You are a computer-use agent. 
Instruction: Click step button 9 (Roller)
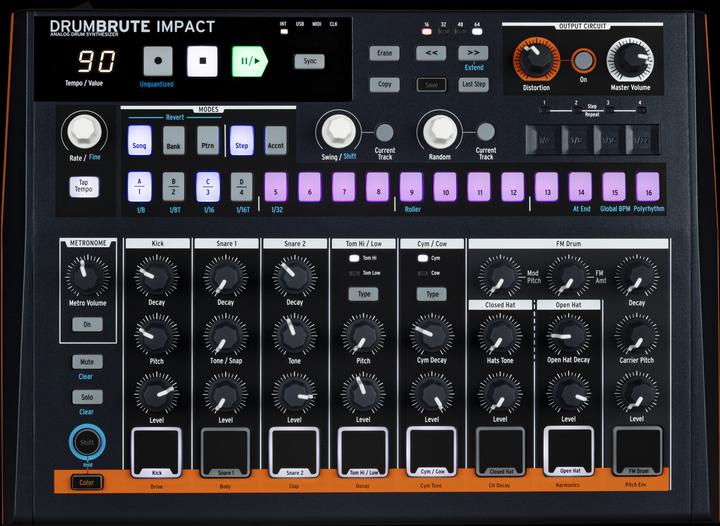pyautogui.click(x=411, y=187)
